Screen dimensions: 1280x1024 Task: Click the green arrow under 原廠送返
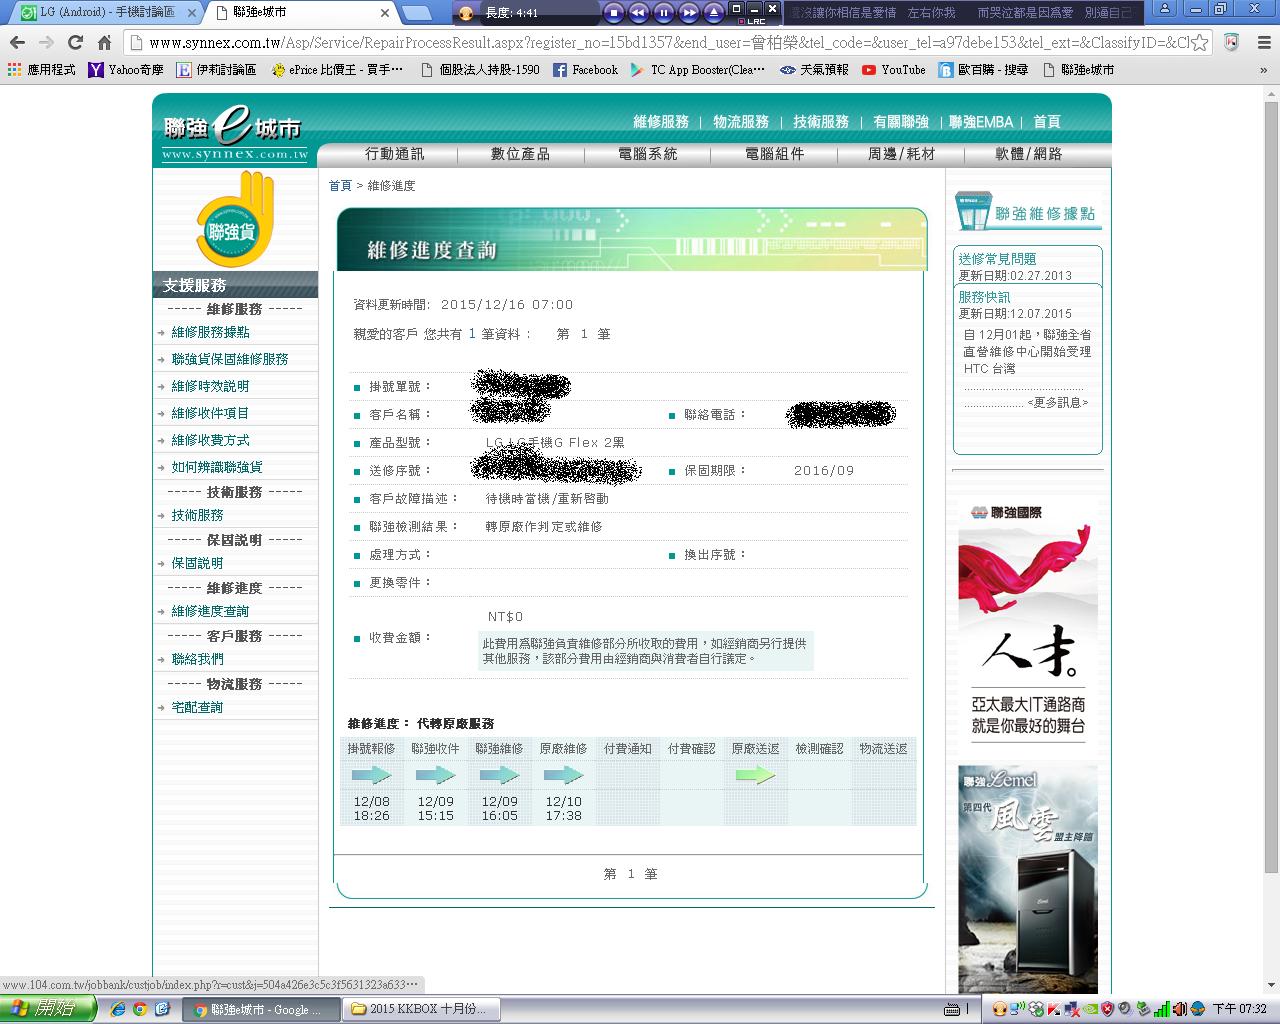pyautogui.click(x=755, y=775)
